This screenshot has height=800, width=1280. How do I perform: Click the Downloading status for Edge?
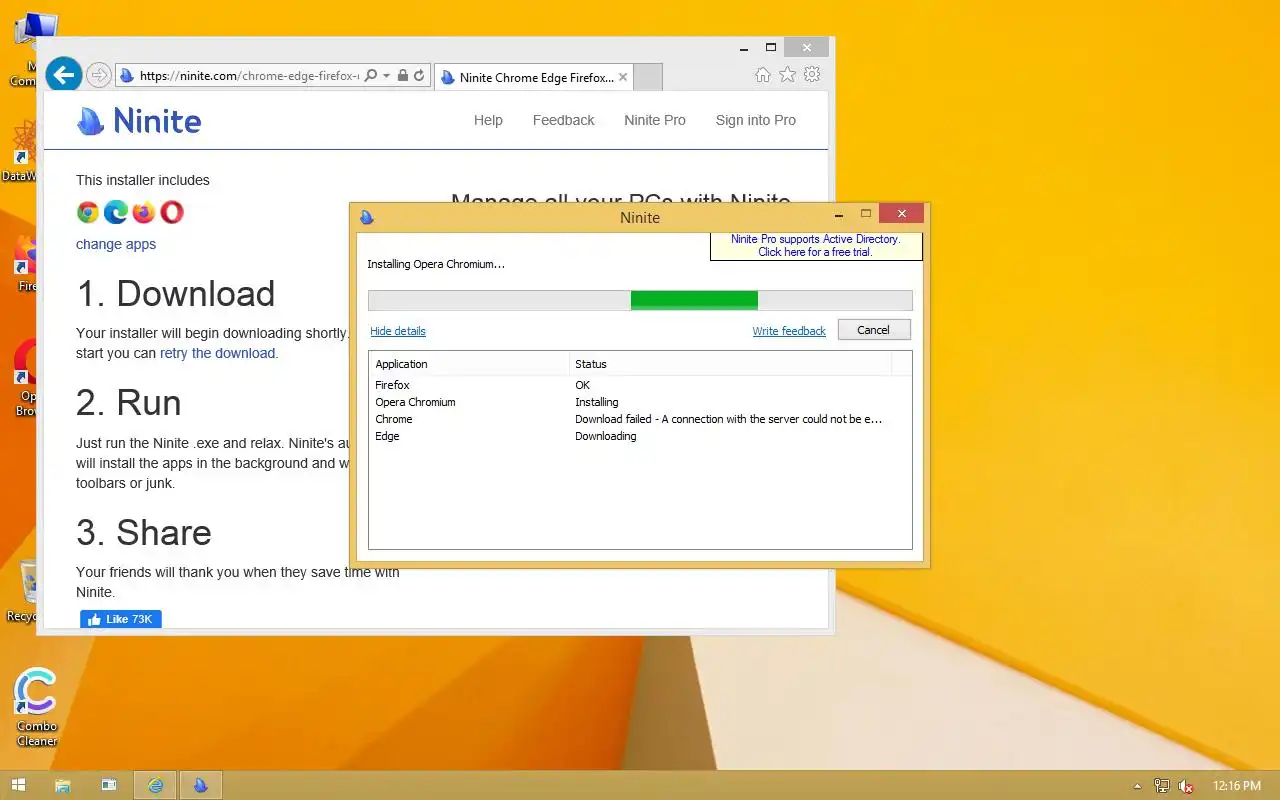(605, 436)
